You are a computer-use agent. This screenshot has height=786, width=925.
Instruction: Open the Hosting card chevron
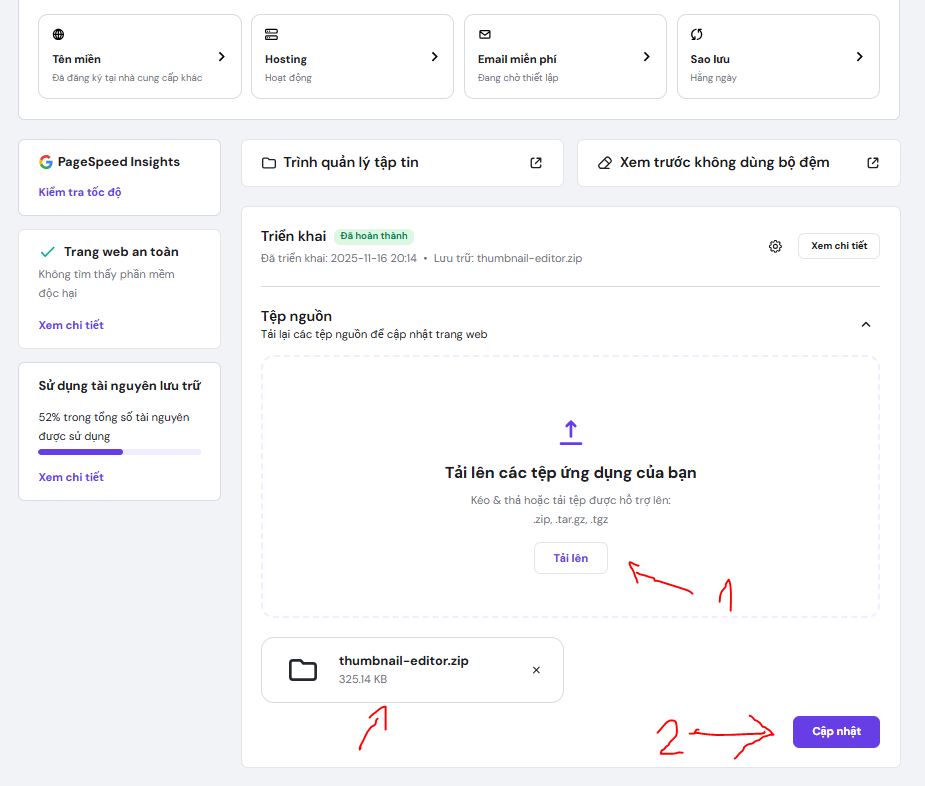point(434,57)
